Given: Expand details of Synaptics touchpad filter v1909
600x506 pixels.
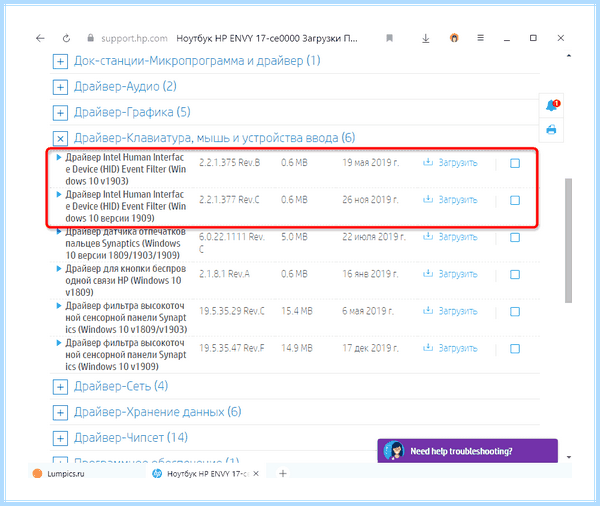Looking at the screenshot, I should [x=59, y=343].
